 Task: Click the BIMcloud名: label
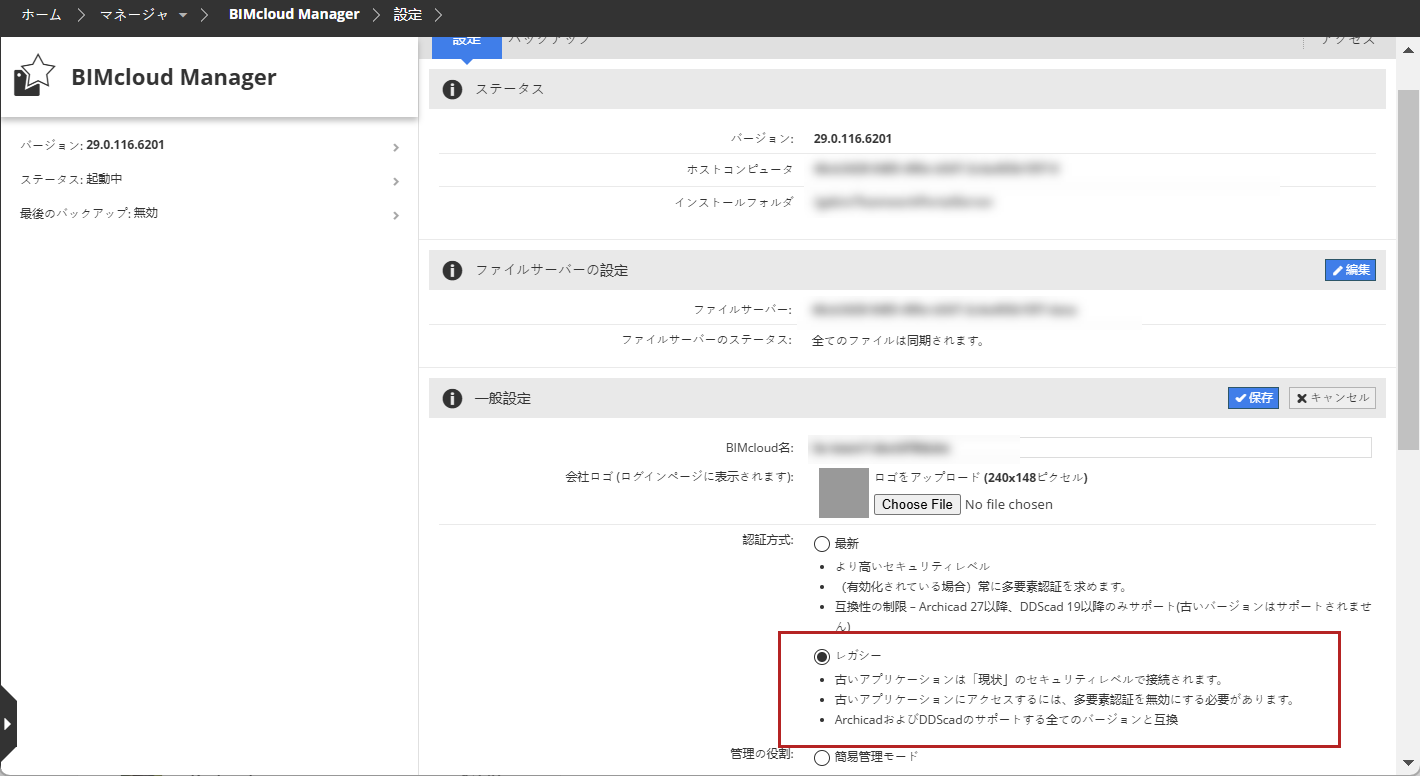760,447
